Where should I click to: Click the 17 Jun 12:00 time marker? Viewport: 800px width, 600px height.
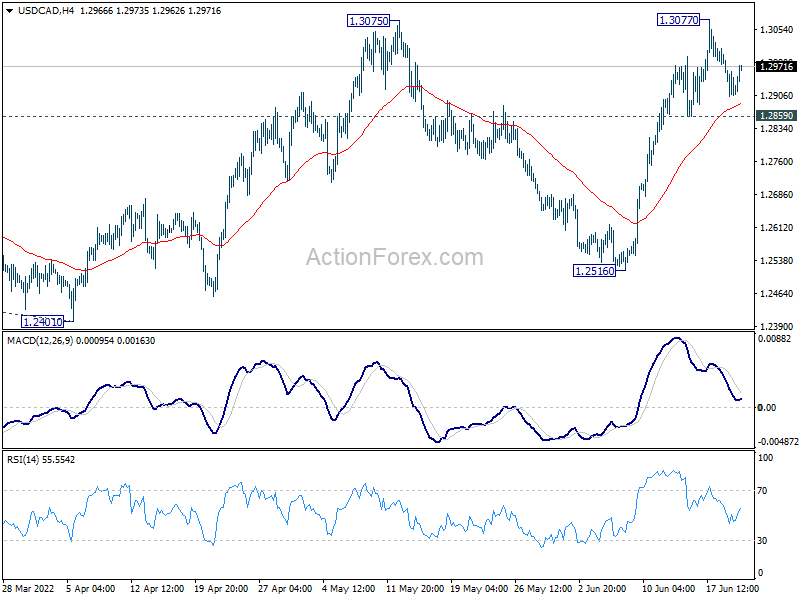732,588
